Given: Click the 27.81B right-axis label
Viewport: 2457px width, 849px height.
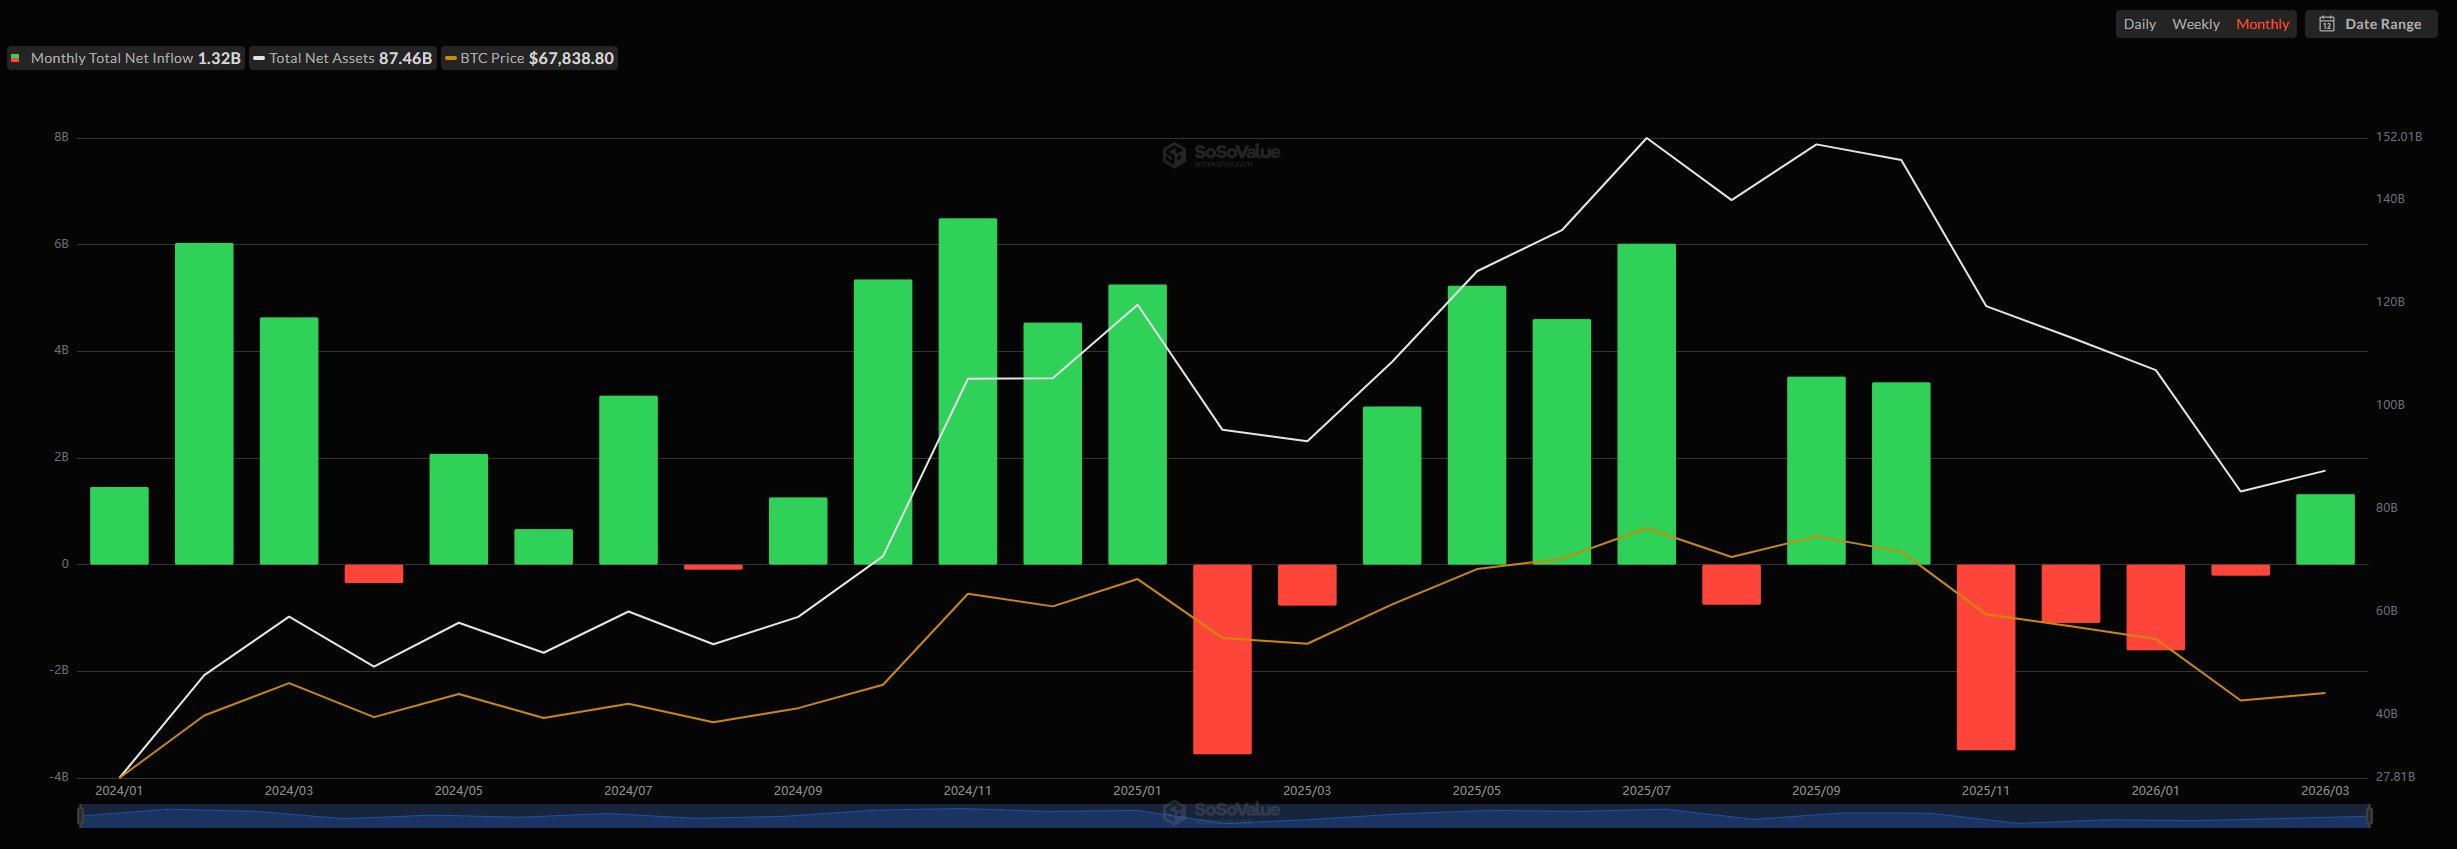Looking at the screenshot, I should (x=2395, y=776).
